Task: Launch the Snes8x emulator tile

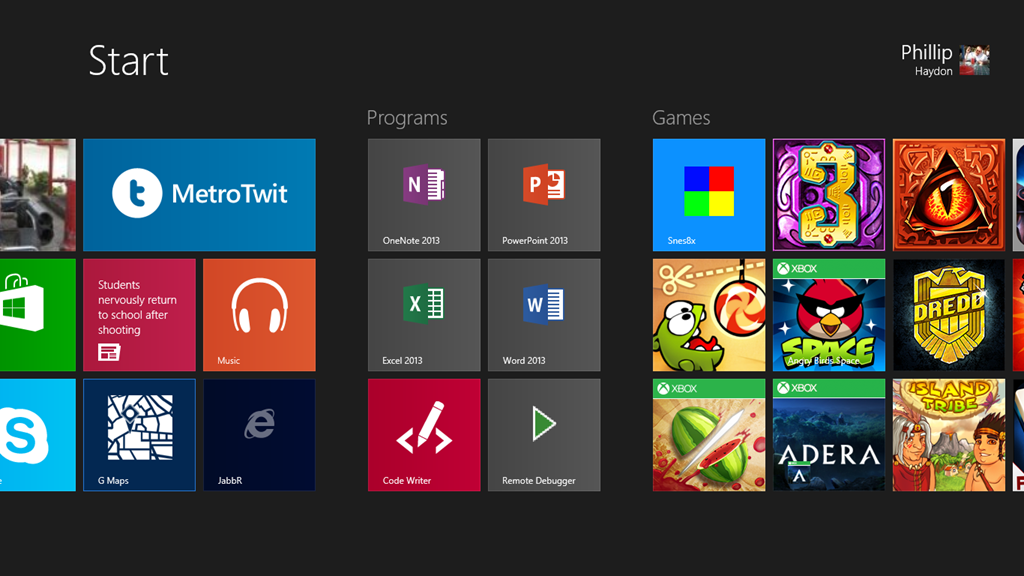Action: [709, 195]
